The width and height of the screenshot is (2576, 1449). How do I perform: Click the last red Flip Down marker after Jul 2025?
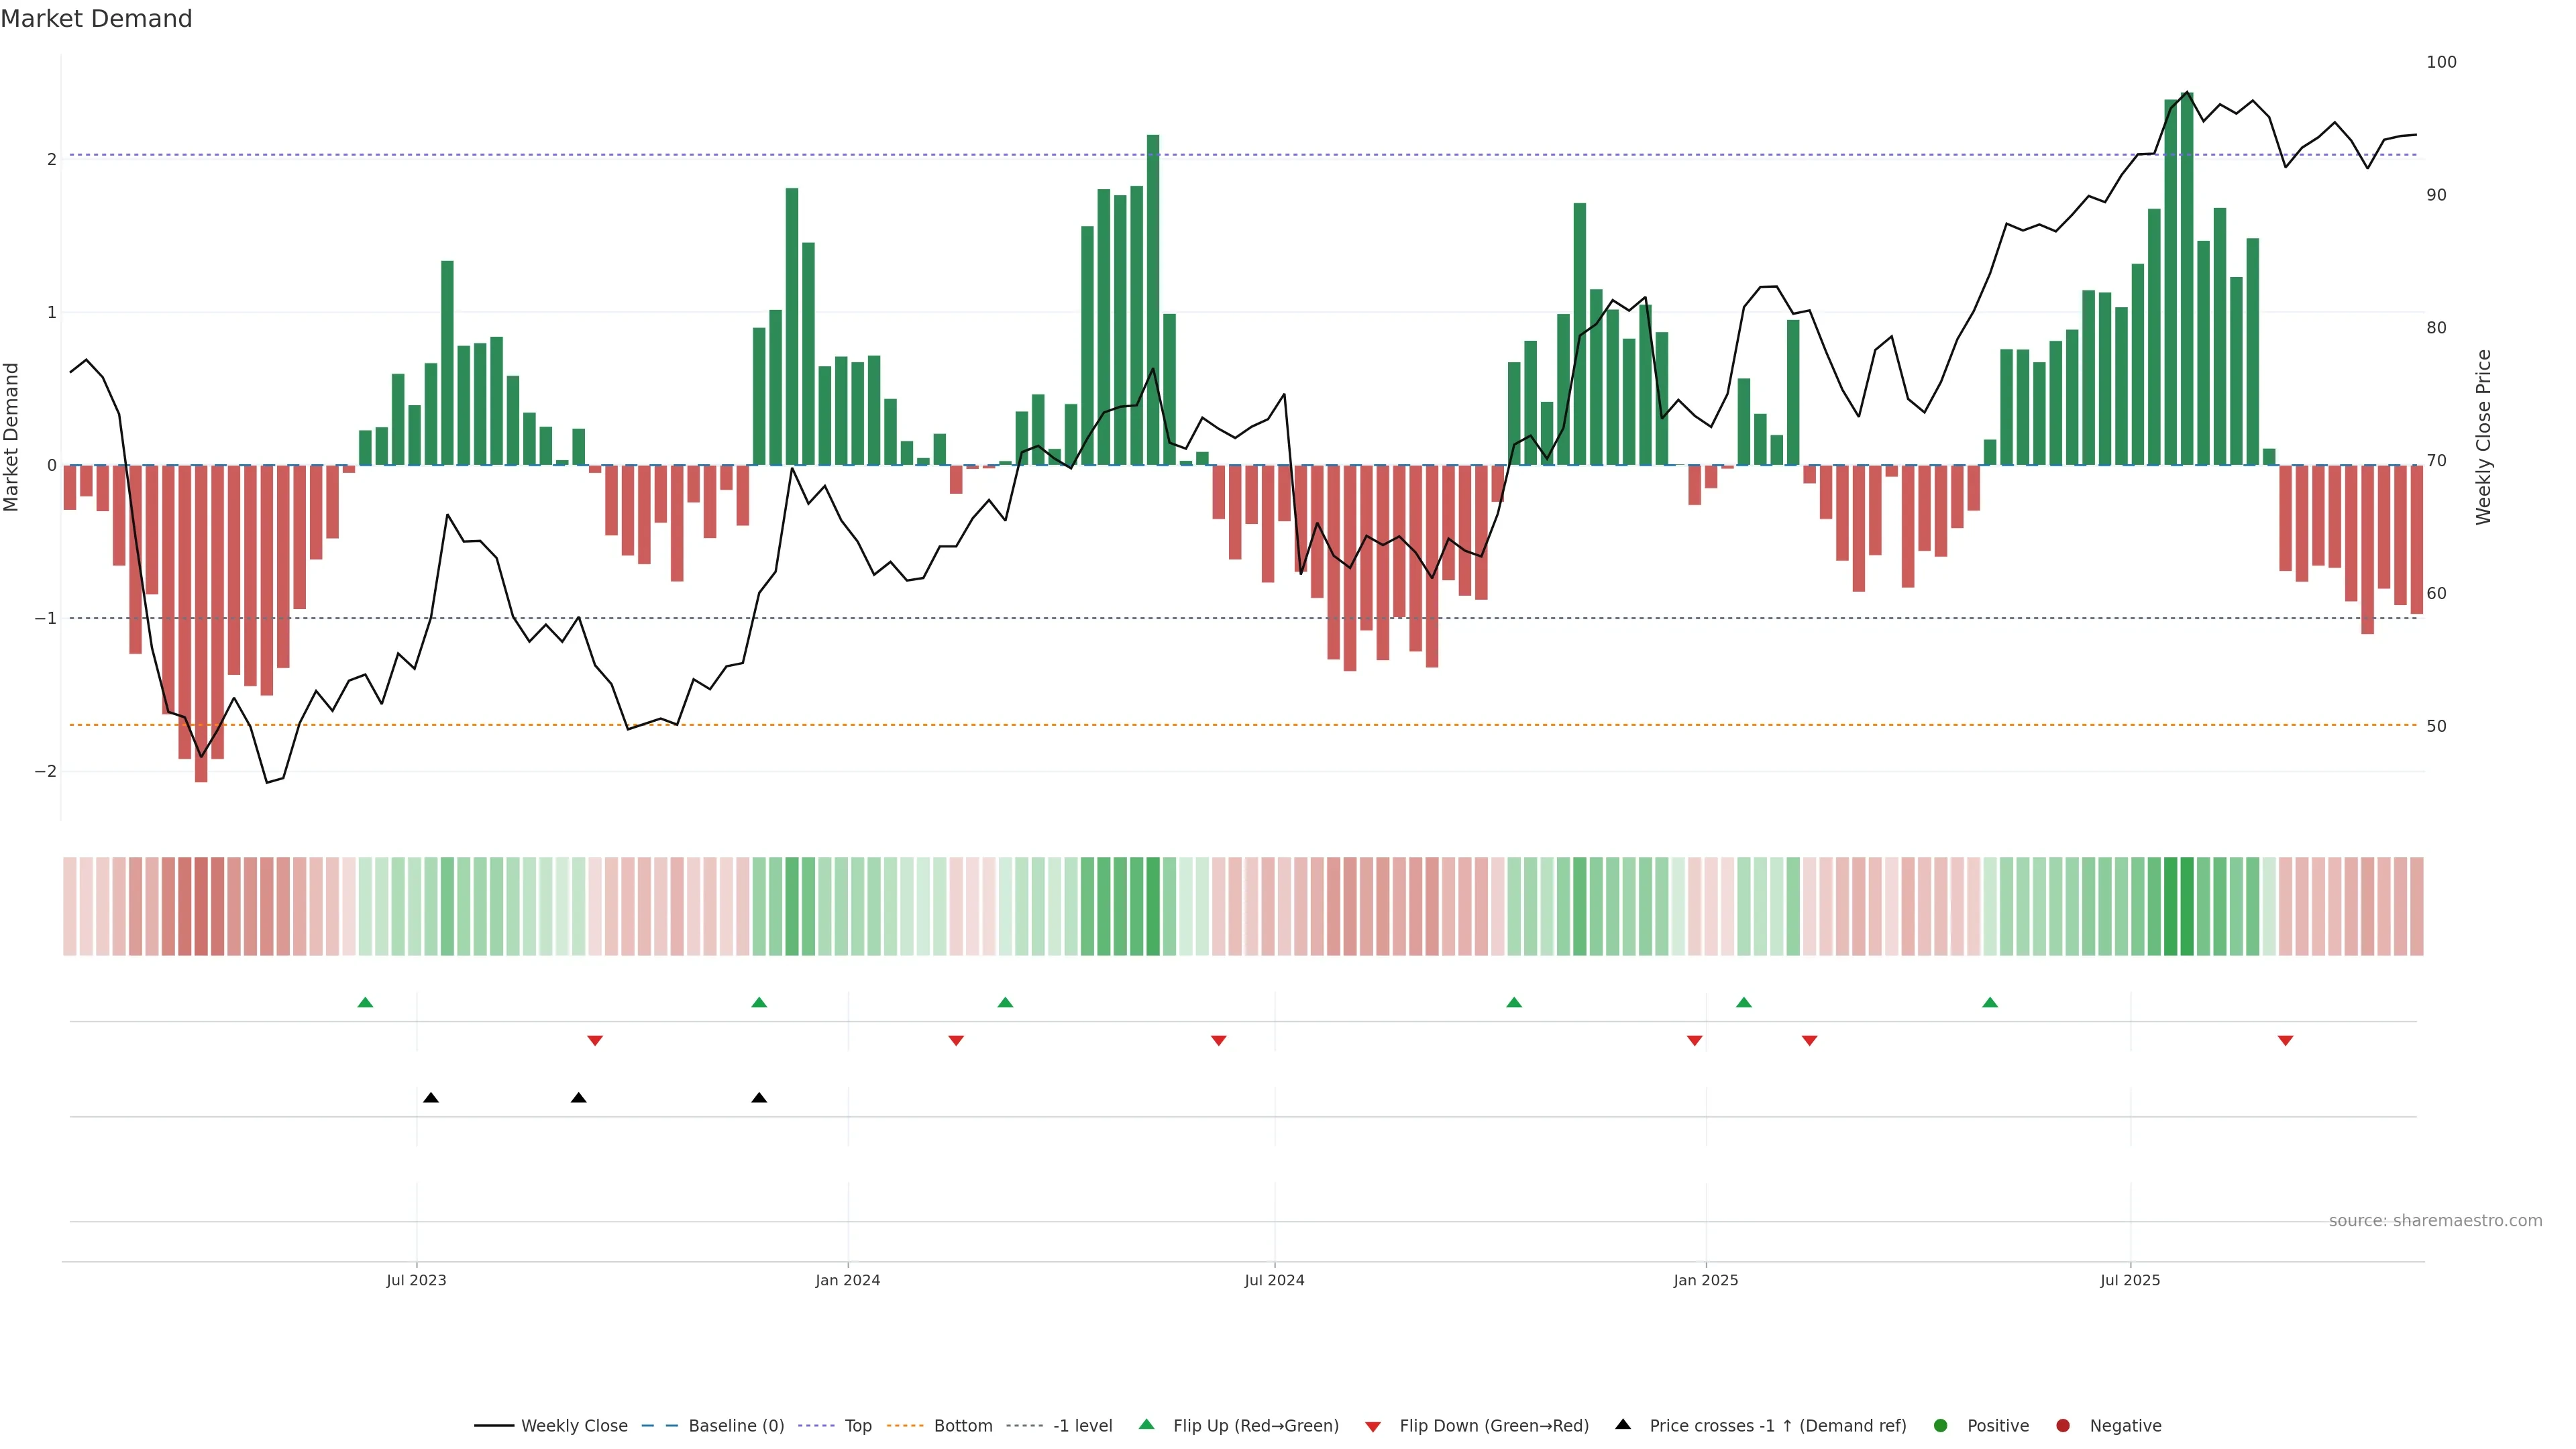(2285, 1041)
